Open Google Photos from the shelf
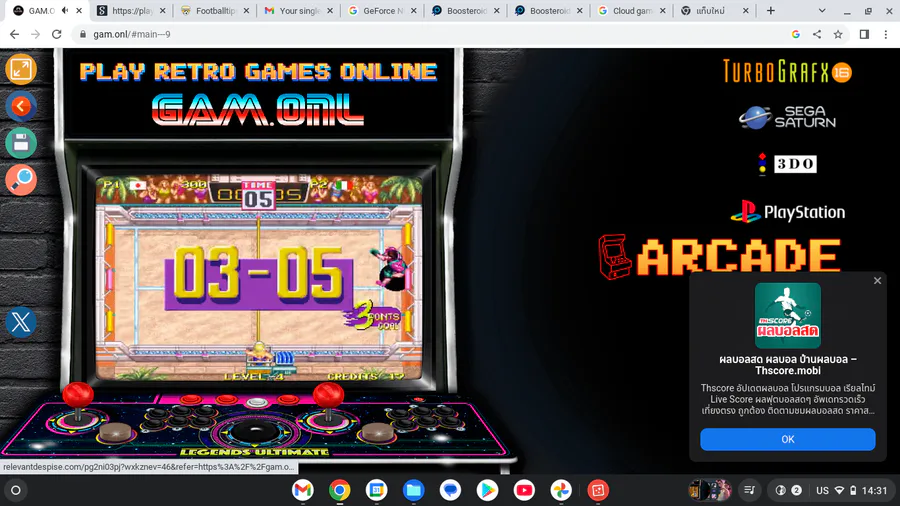900x506 pixels. [x=561, y=491]
